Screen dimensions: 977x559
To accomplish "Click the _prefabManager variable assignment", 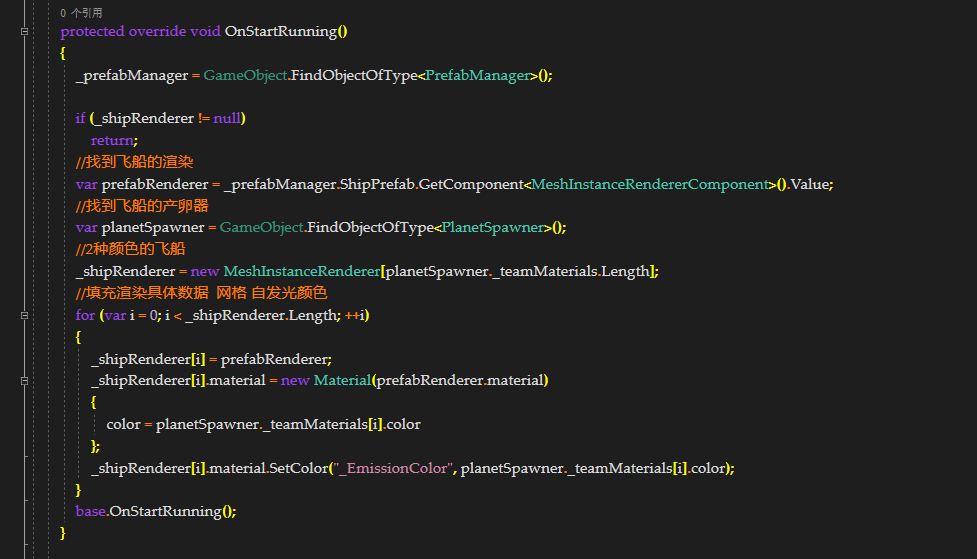I will (132, 75).
